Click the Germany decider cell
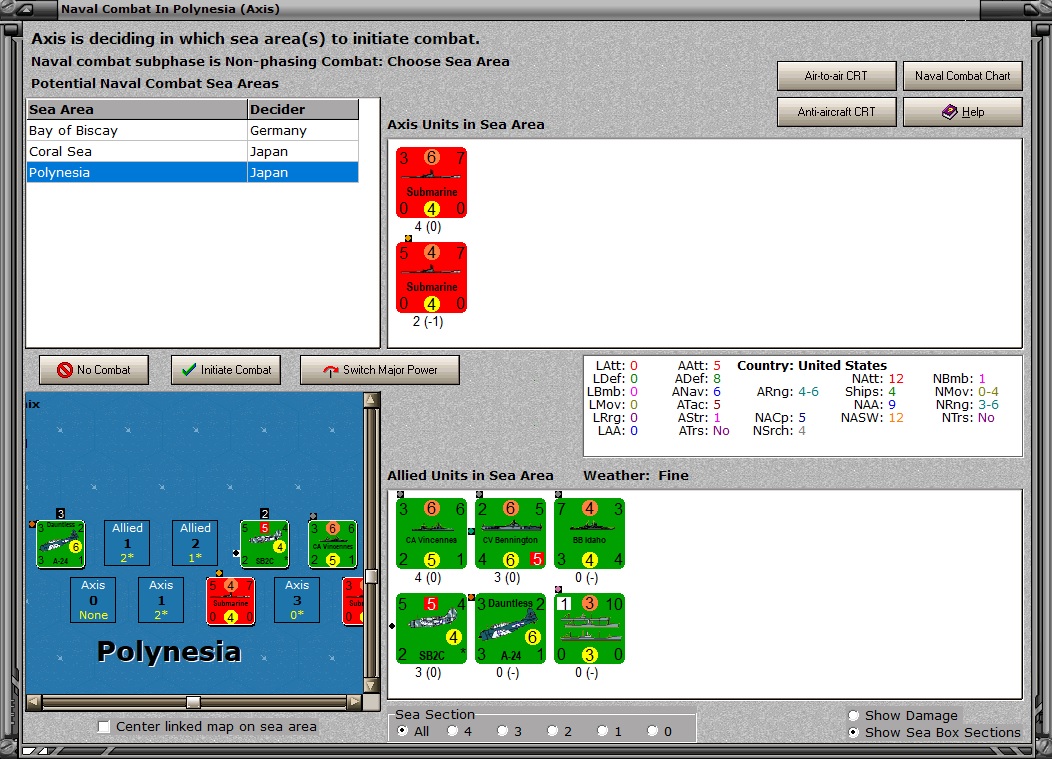This screenshot has height=759, width=1052. [x=303, y=130]
